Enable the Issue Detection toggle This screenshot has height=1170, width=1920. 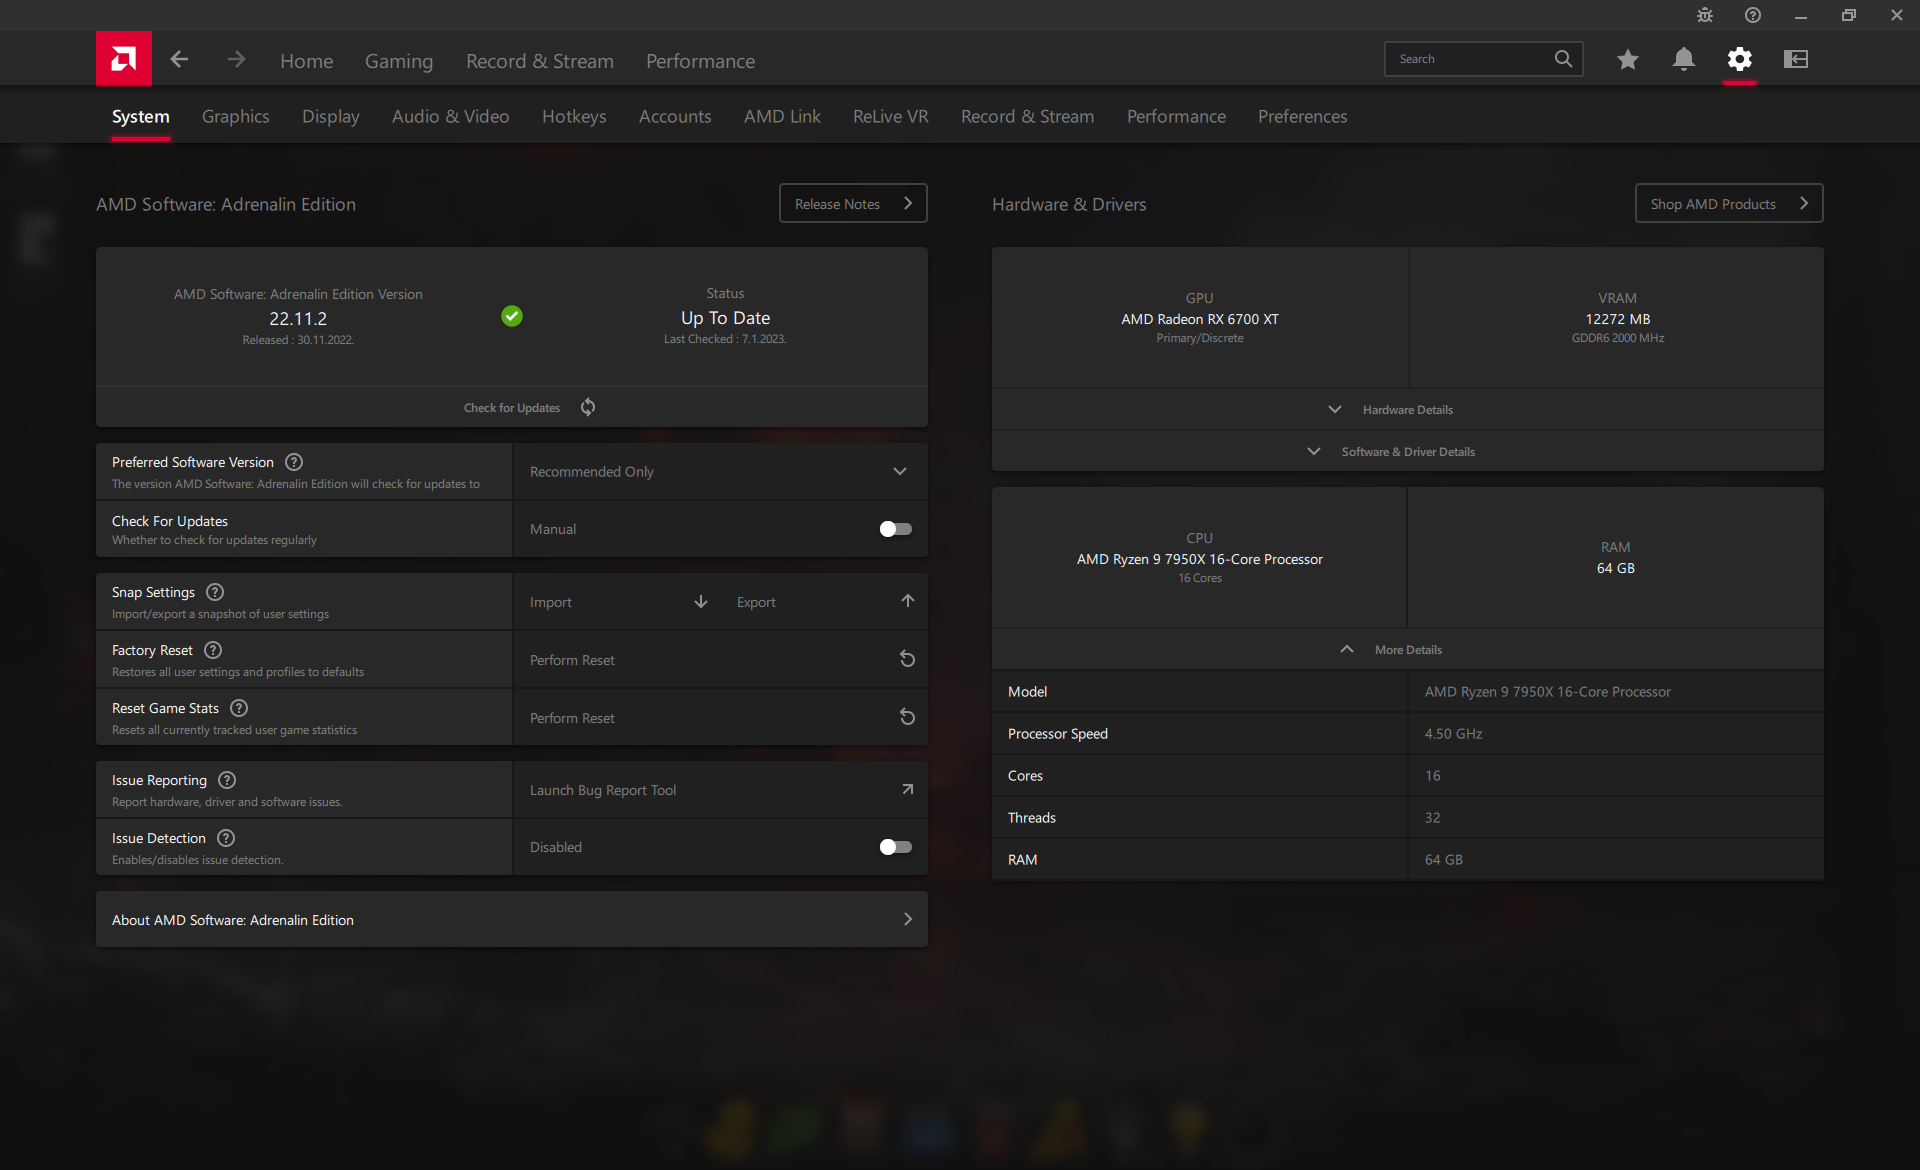point(895,847)
